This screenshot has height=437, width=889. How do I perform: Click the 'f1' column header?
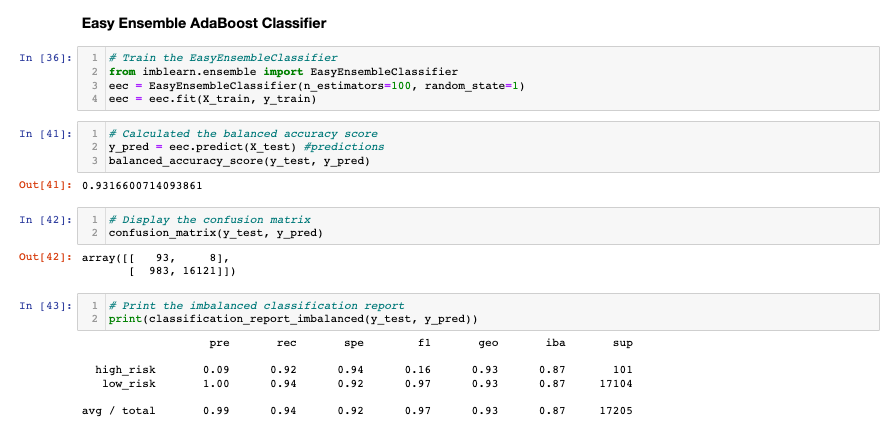coord(424,343)
